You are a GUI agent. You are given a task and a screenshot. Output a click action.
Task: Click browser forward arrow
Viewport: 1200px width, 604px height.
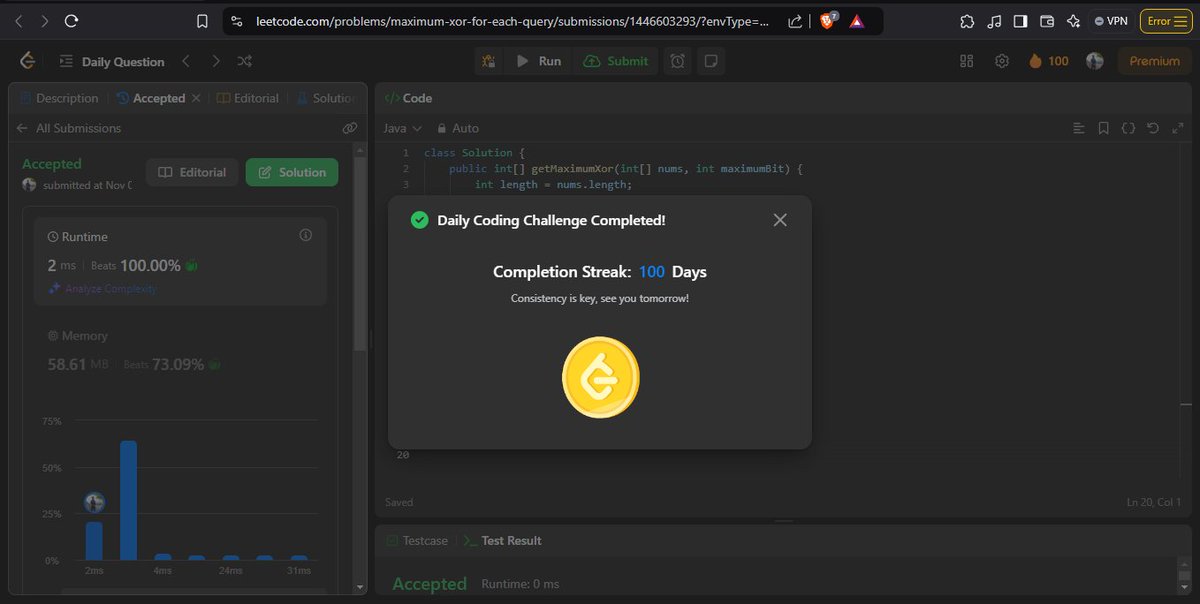45,20
